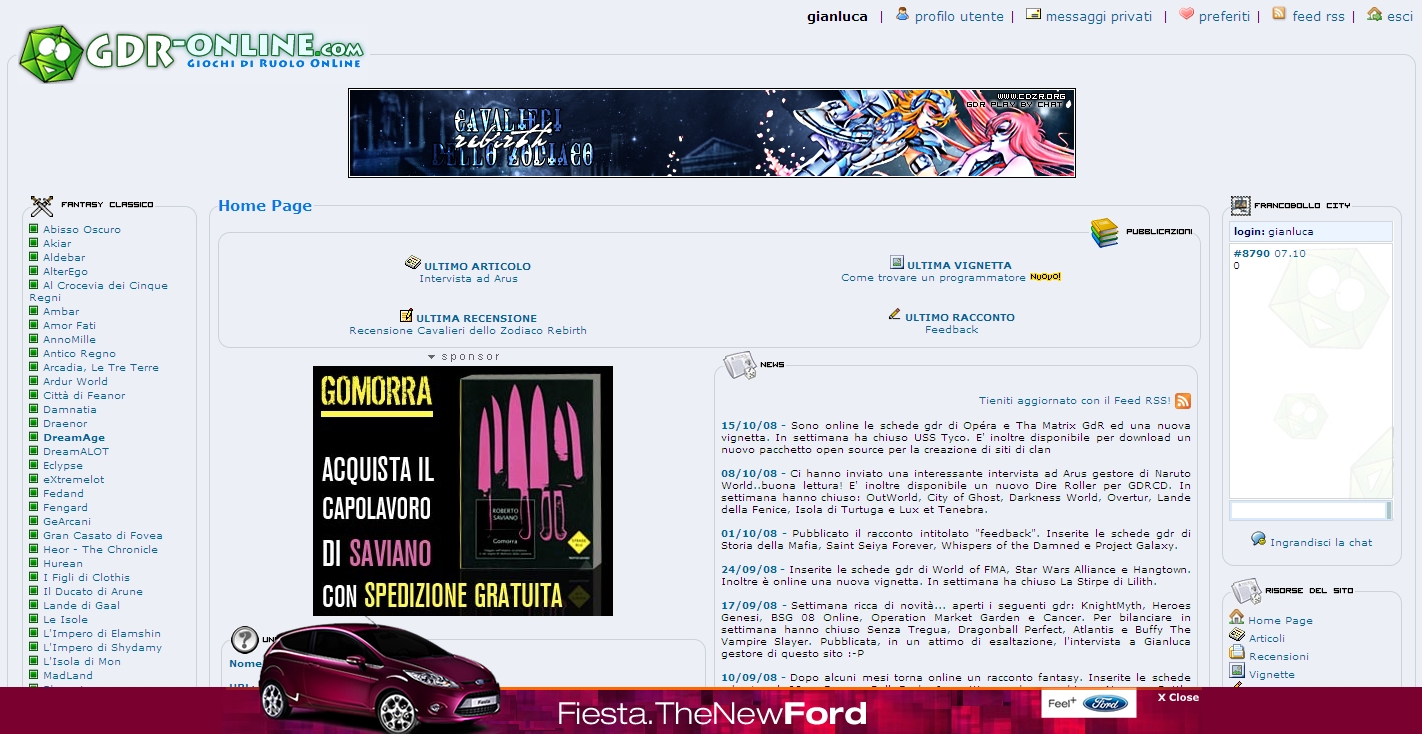Open Abisso Oscuro in game list

[x=82, y=230]
